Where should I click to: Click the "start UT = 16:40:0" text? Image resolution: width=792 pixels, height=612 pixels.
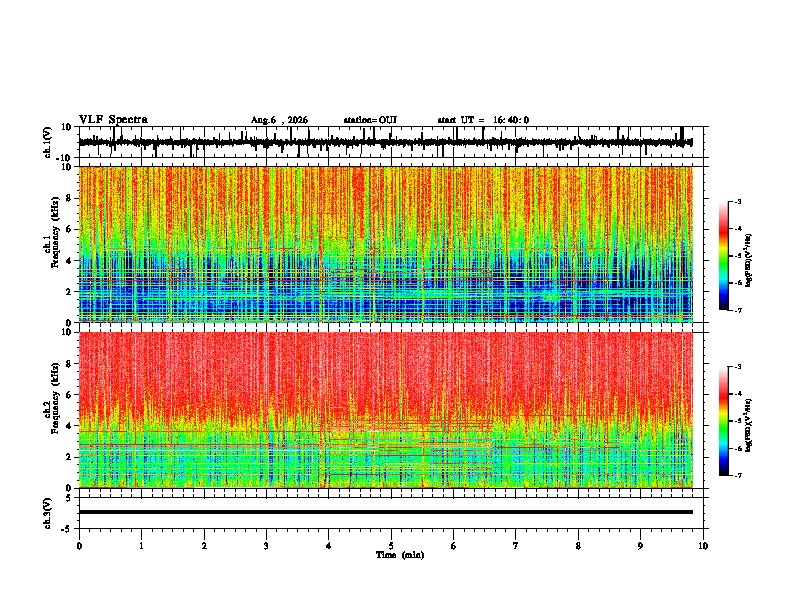[x=483, y=120]
